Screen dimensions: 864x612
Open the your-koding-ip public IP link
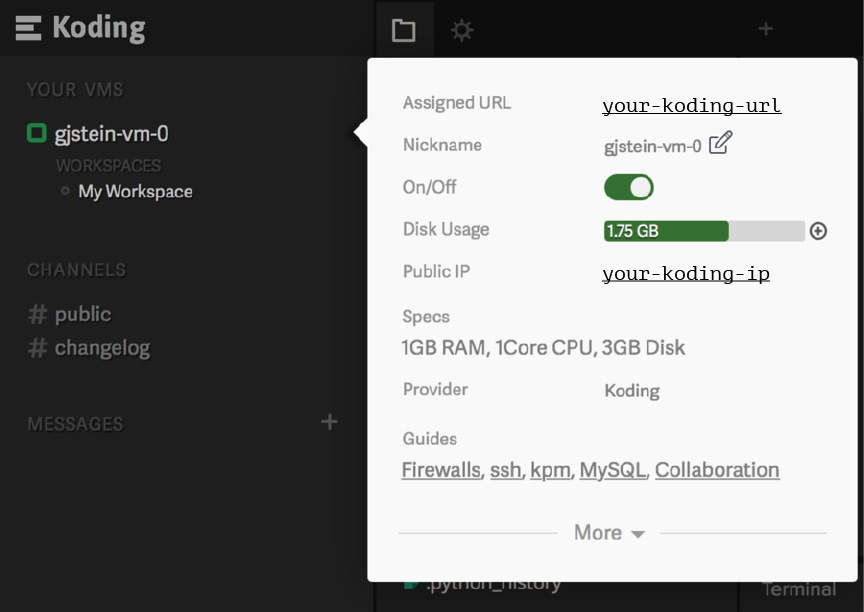point(686,273)
